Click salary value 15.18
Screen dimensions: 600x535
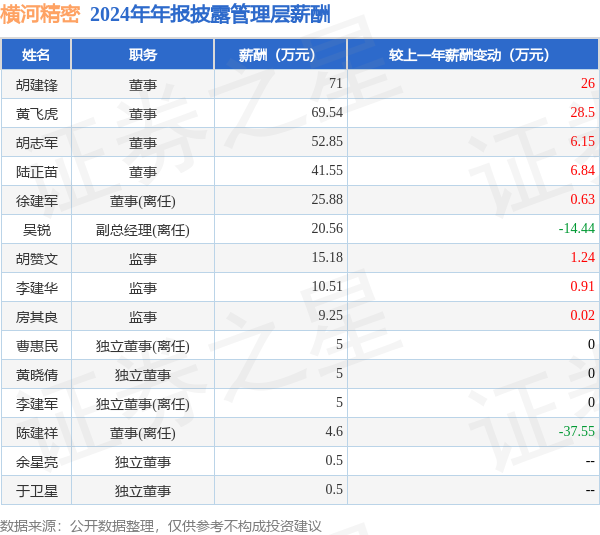(x=327, y=257)
